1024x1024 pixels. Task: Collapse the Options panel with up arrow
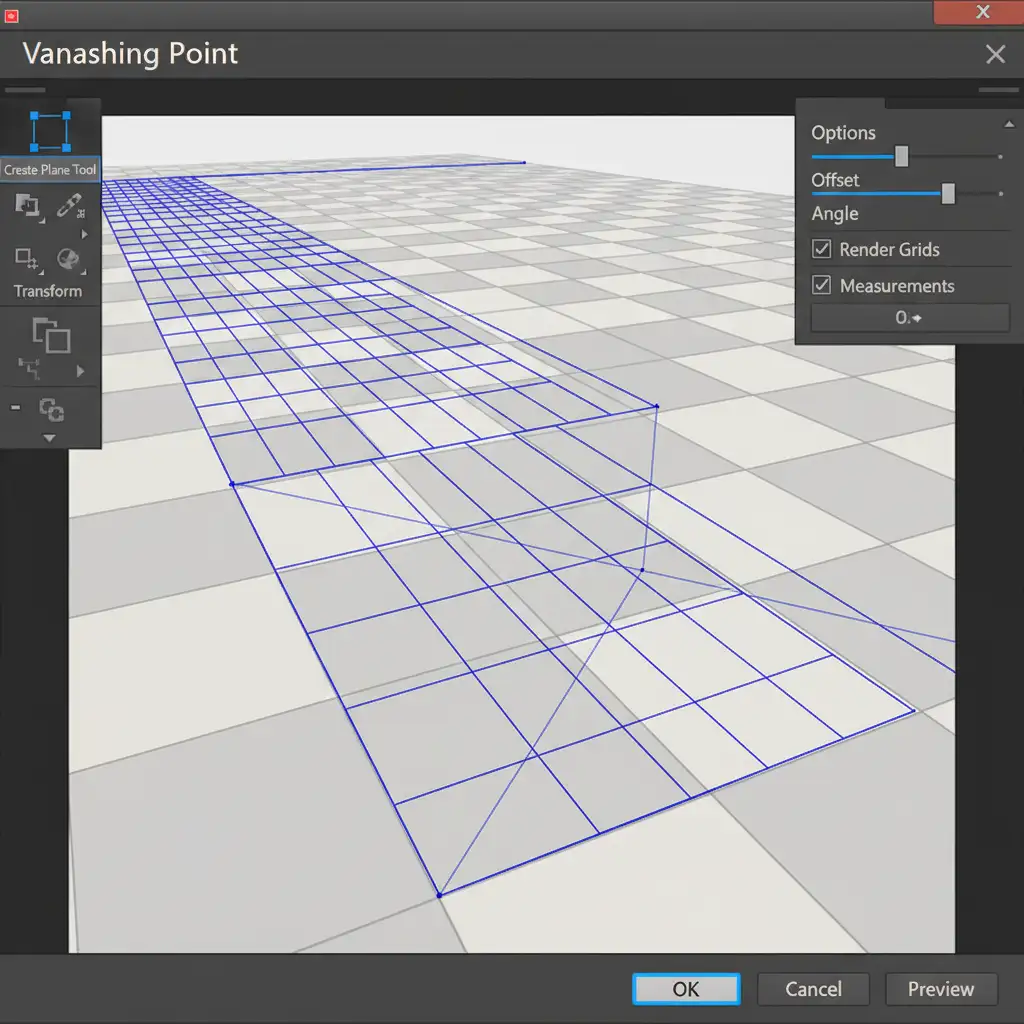pos(1007,124)
